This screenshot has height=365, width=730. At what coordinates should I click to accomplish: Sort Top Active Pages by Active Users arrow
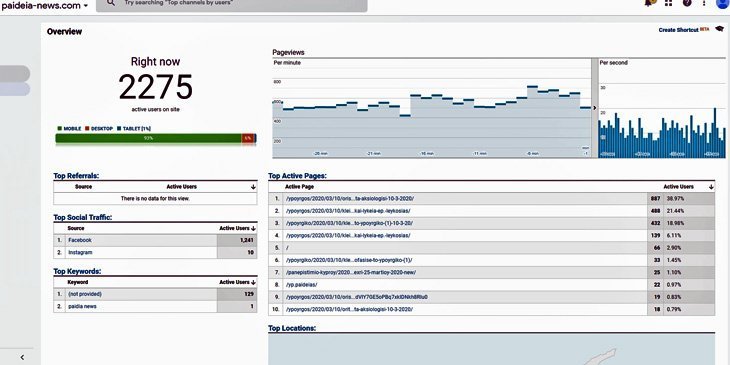click(711, 187)
